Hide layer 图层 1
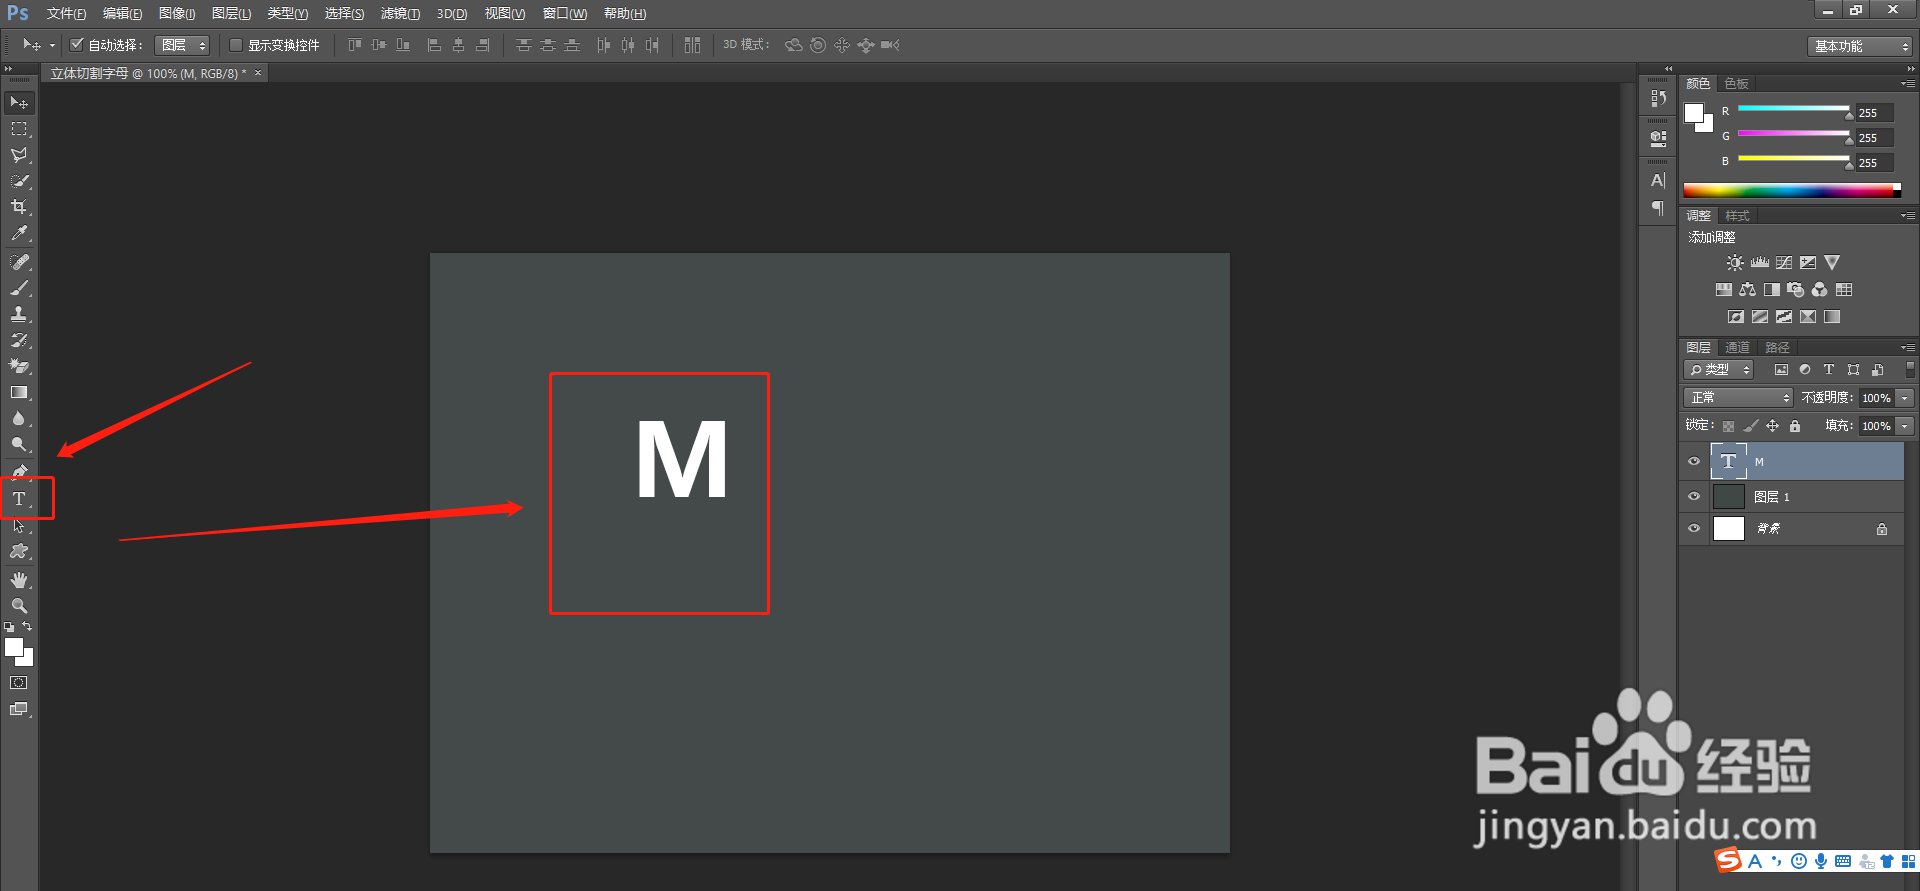This screenshot has width=1920, height=891. (x=1694, y=496)
